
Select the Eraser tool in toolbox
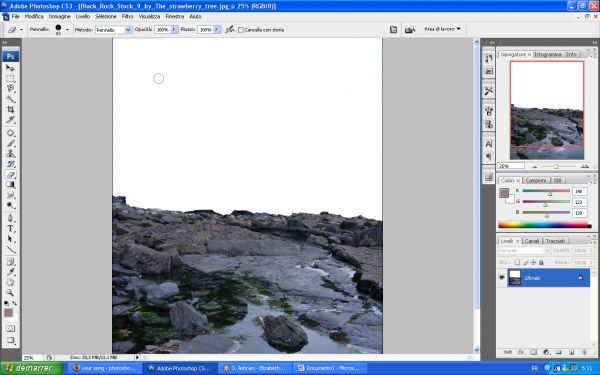10,174
